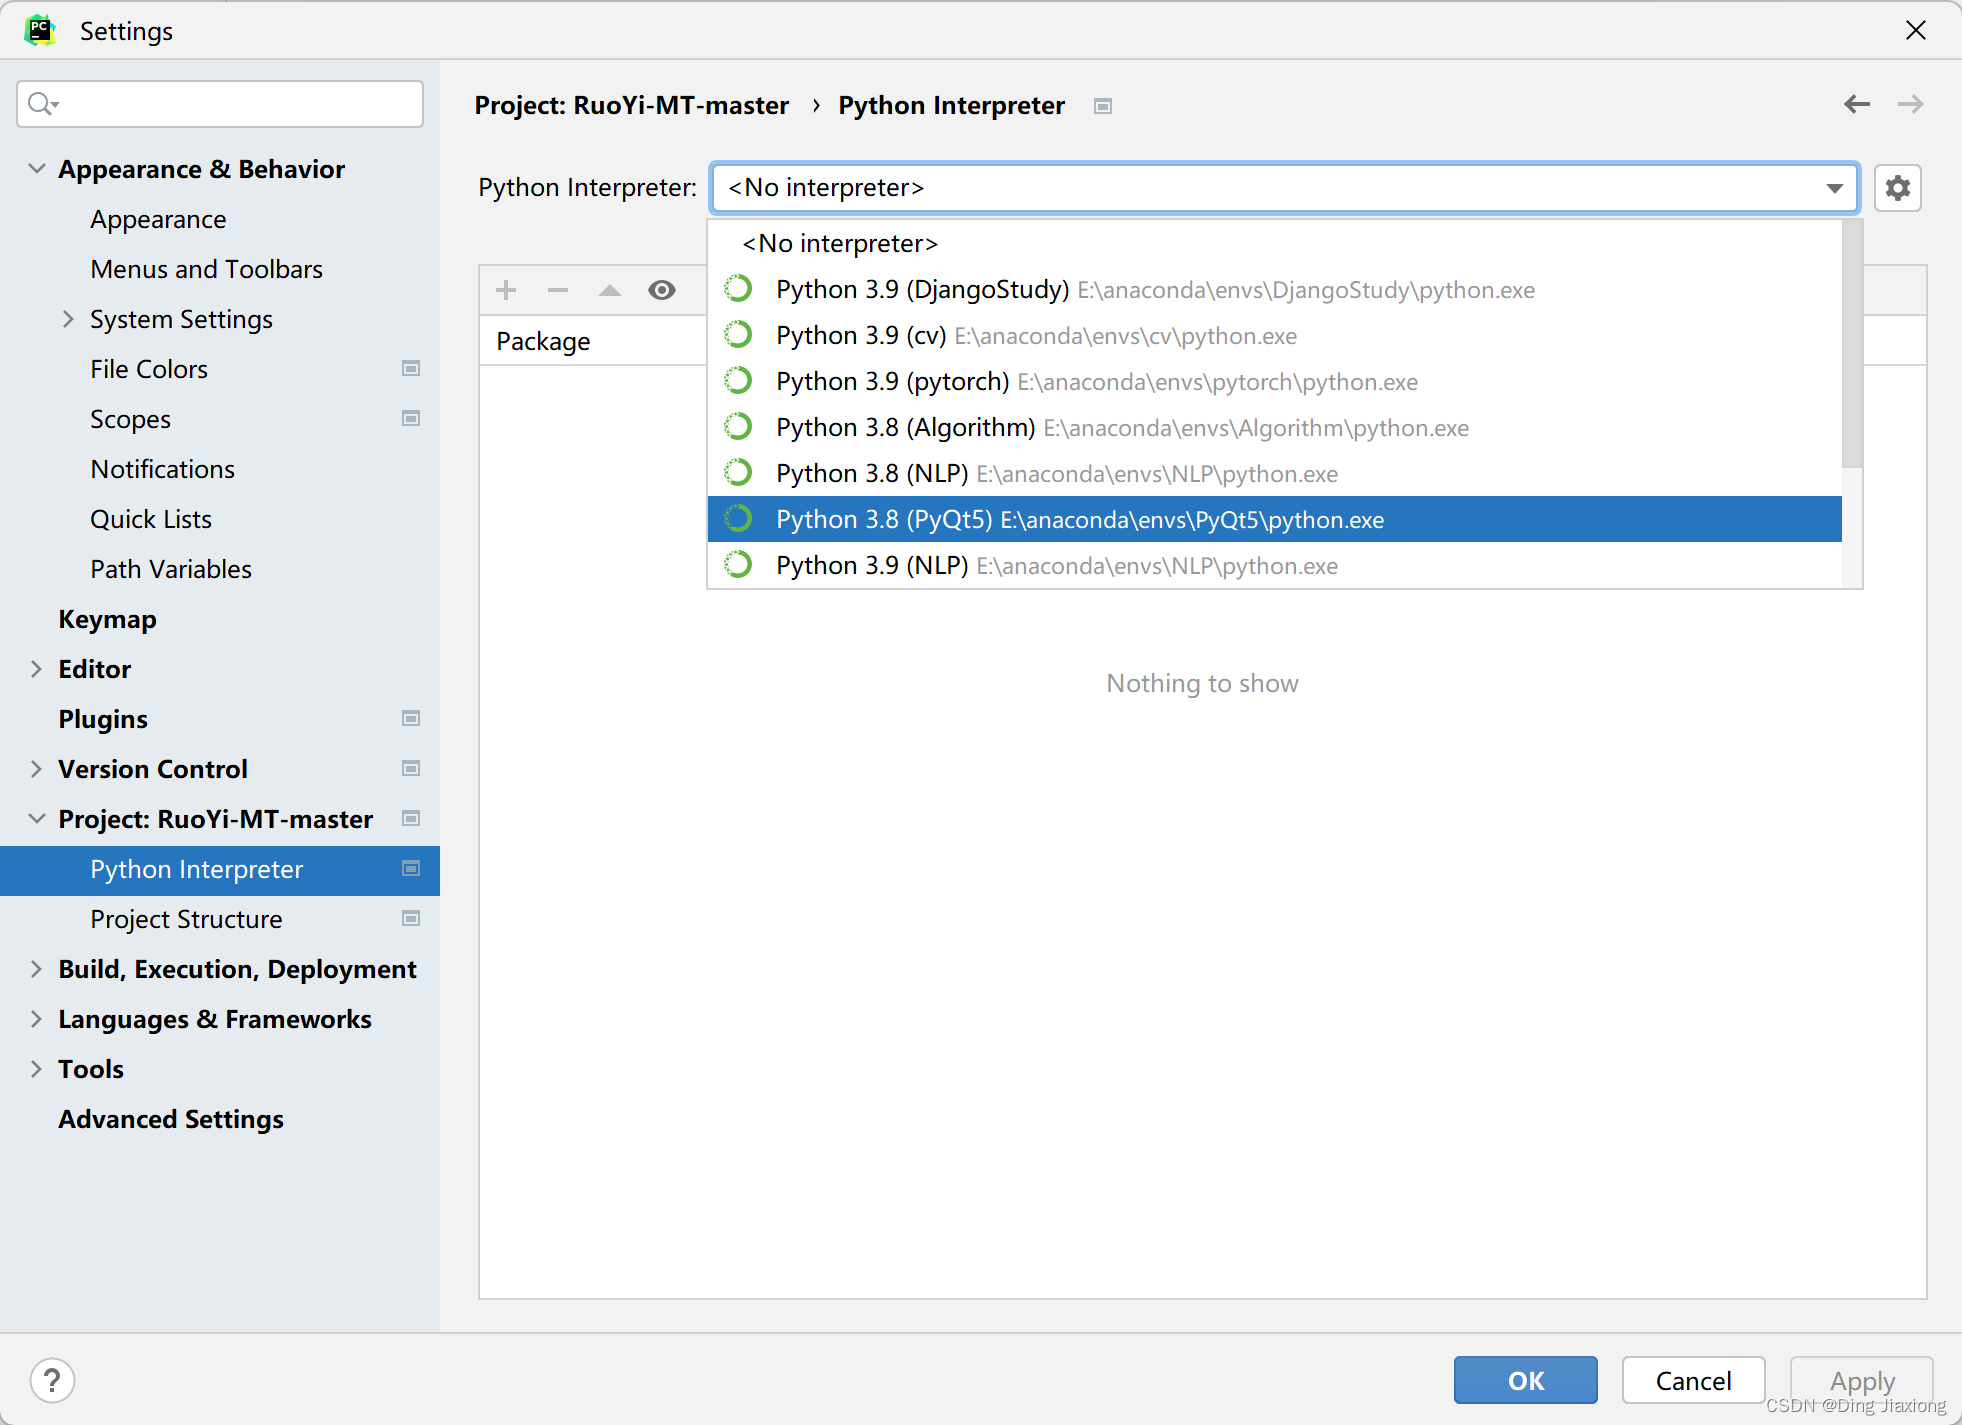Screen dimensions: 1962x1425
Task: Click the help question mark button
Action: coord(52,1380)
